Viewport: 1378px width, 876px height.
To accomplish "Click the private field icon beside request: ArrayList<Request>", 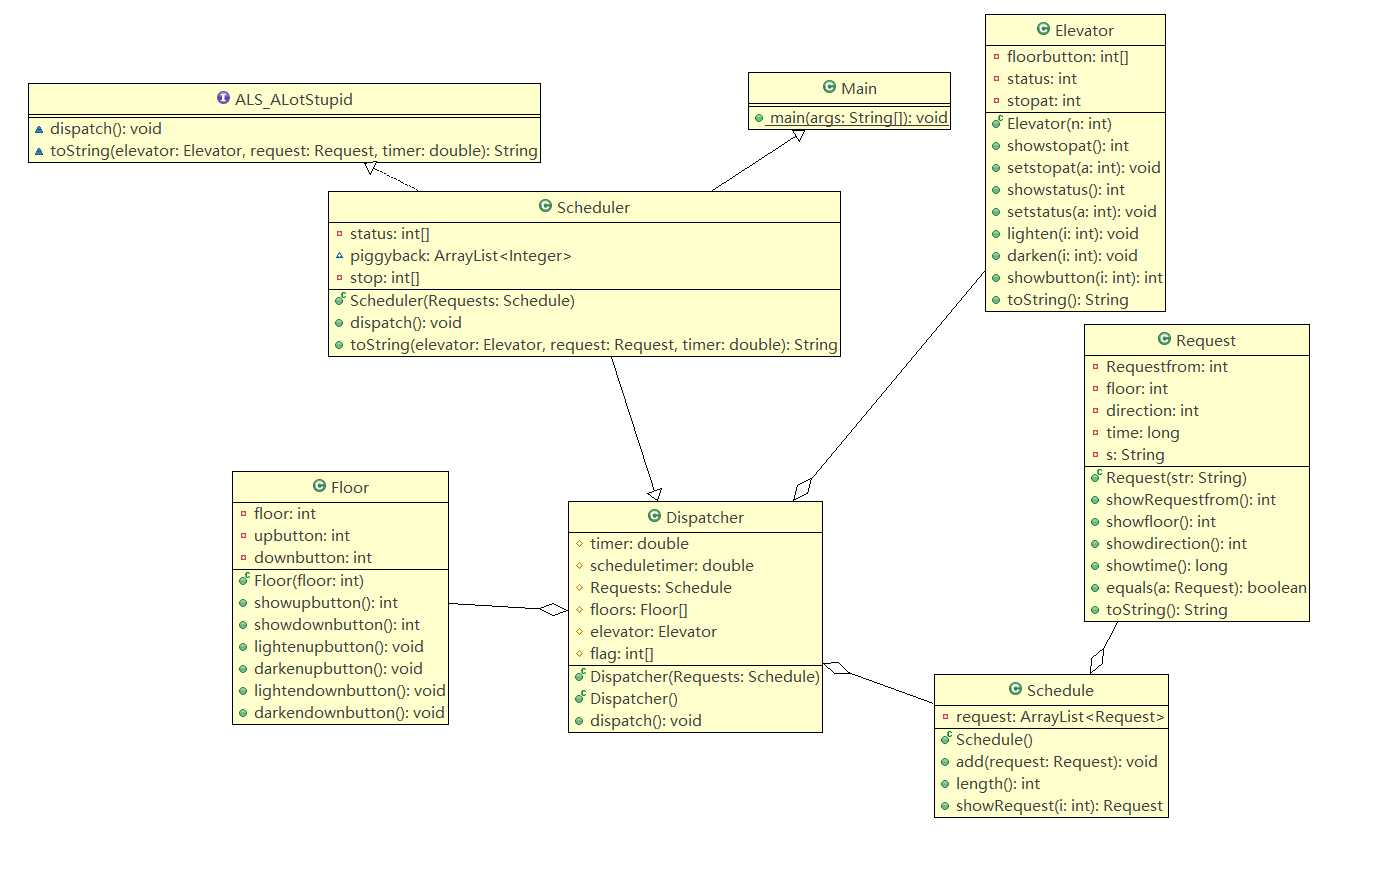I will (945, 717).
